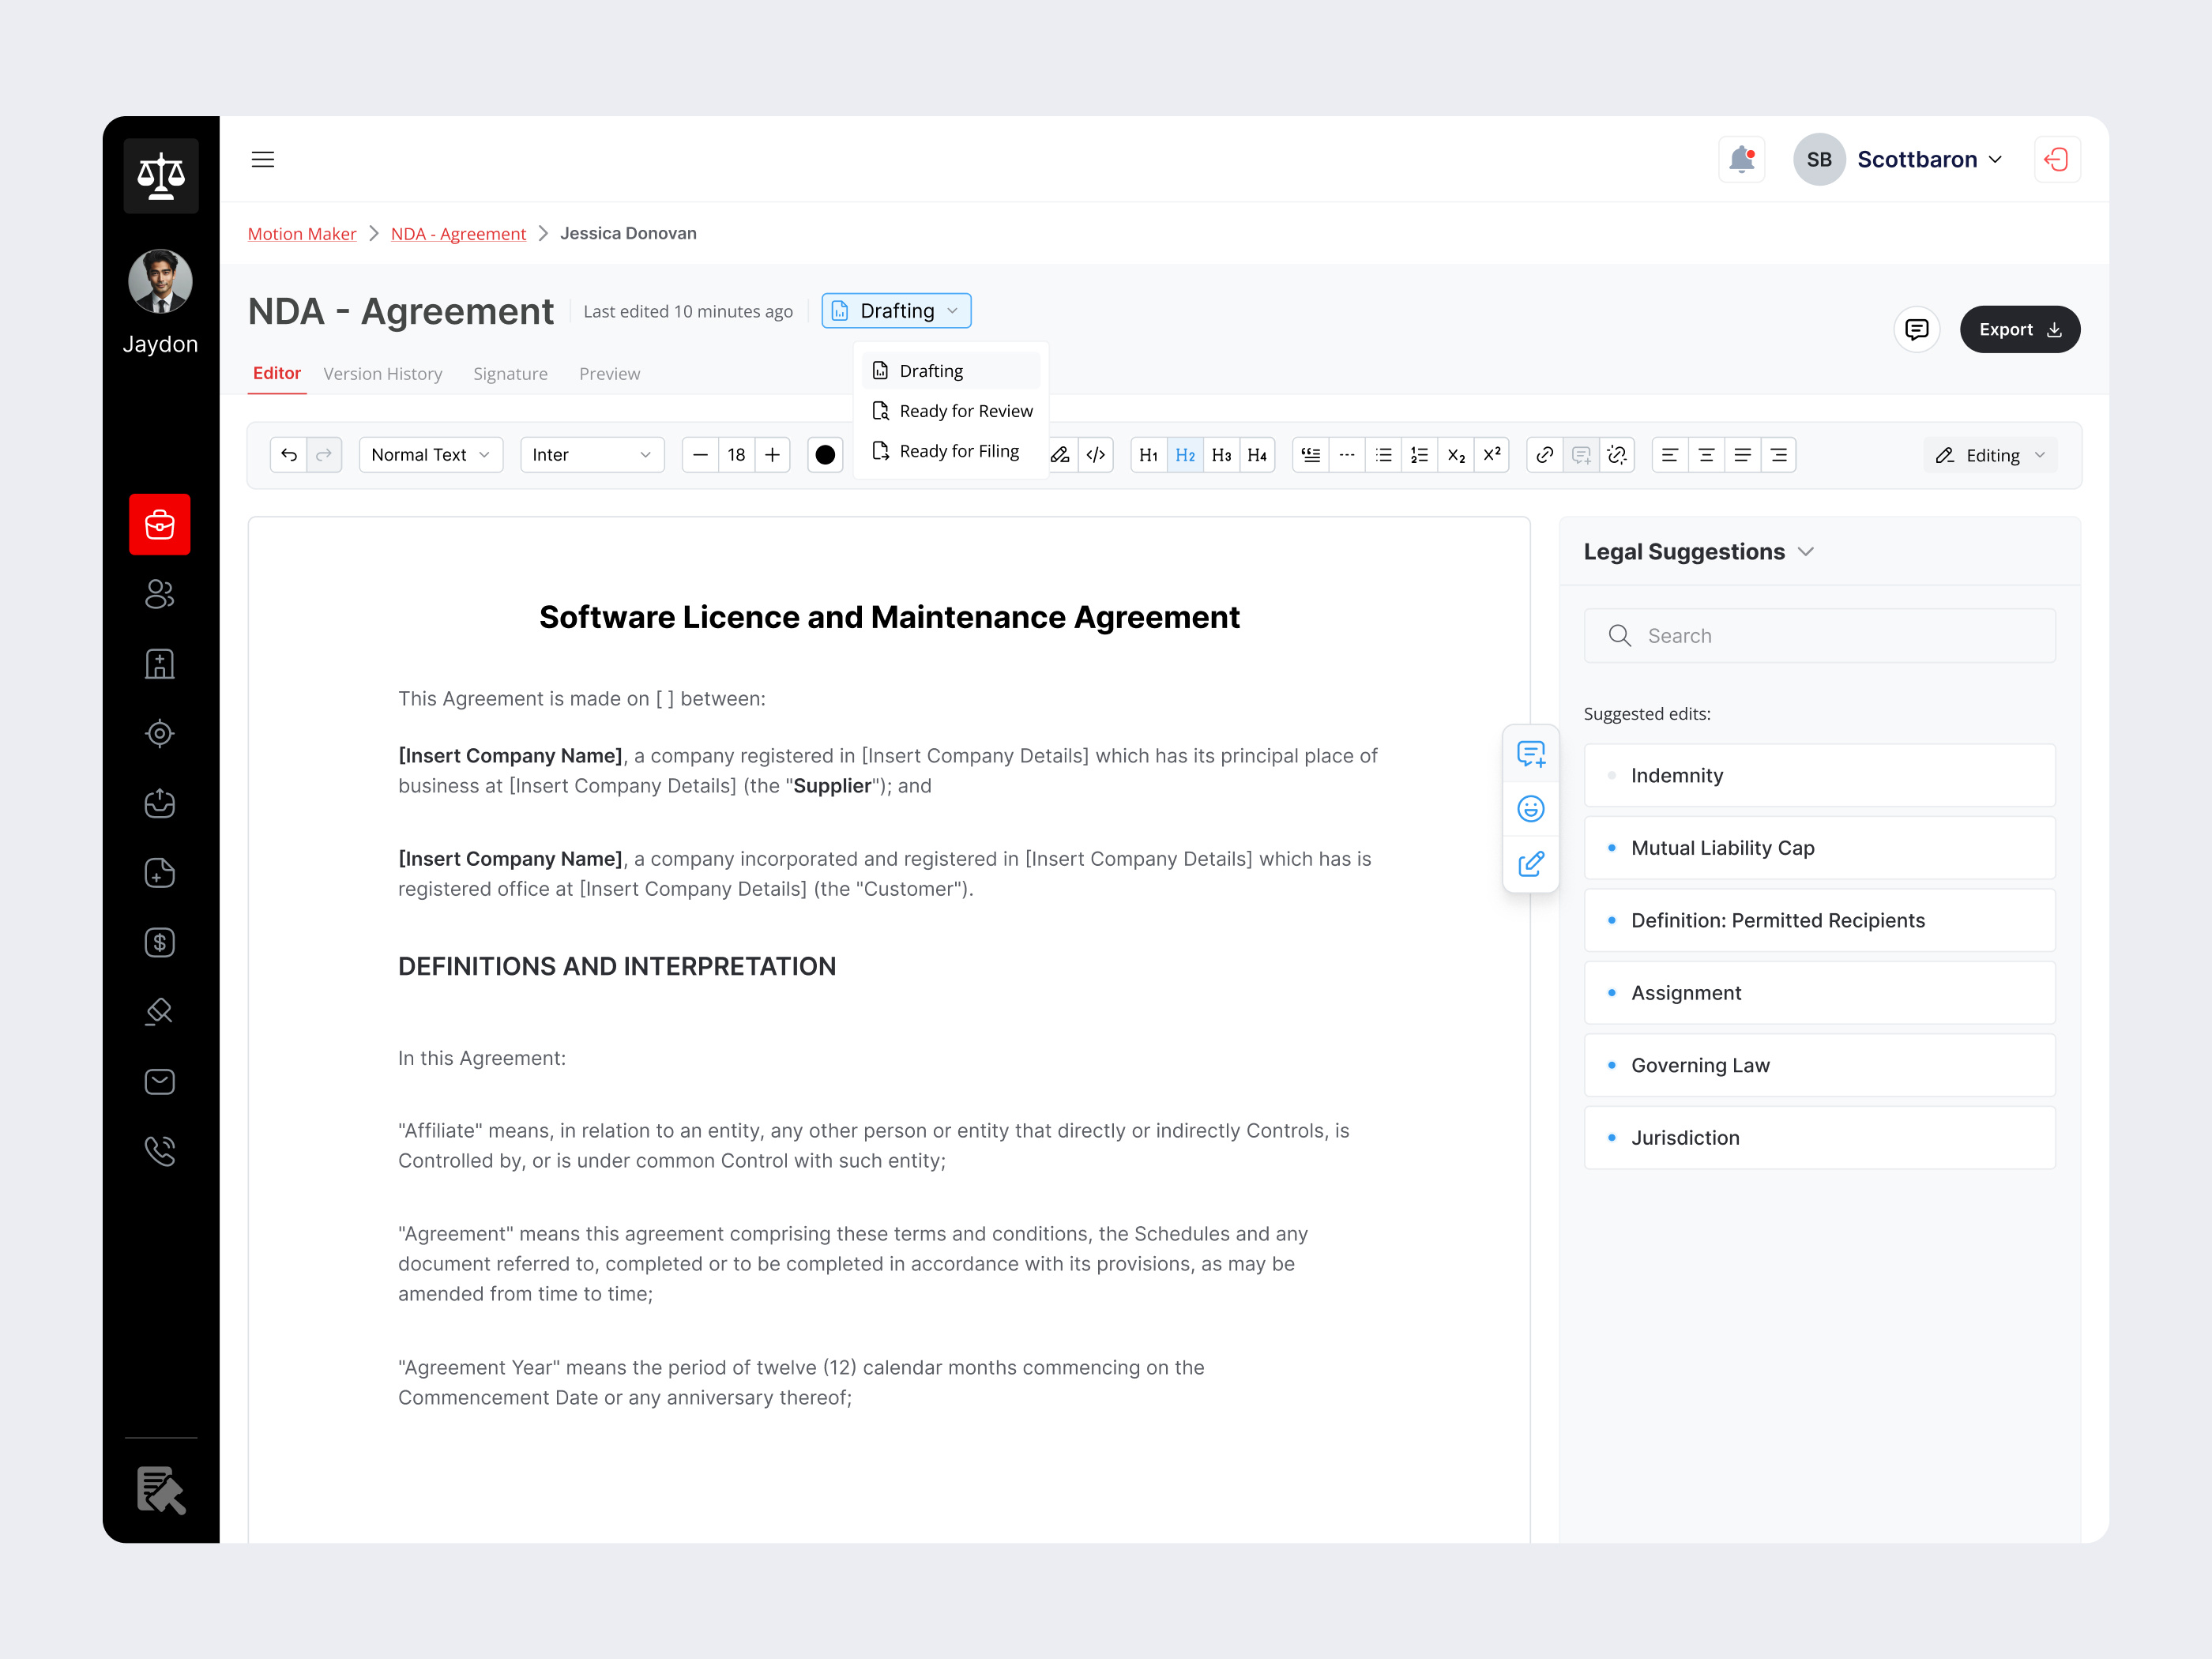The height and width of the screenshot is (1659, 2212).
Task: Select the contacts icon in the sidebar
Action: coord(160,594)
